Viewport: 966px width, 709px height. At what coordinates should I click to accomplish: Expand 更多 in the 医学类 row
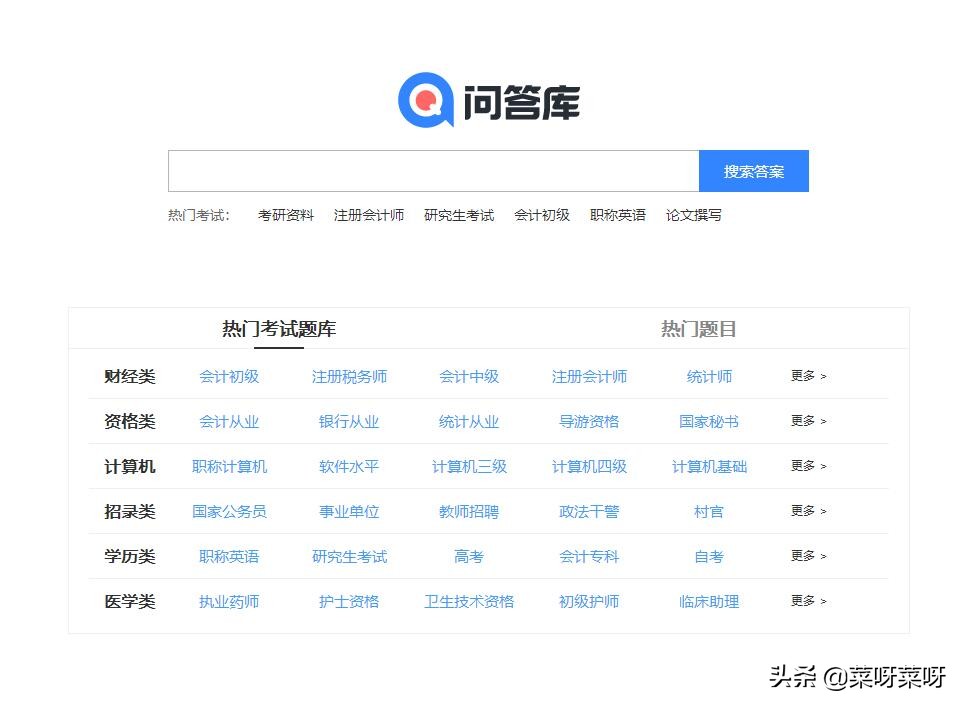click(806, 602)
